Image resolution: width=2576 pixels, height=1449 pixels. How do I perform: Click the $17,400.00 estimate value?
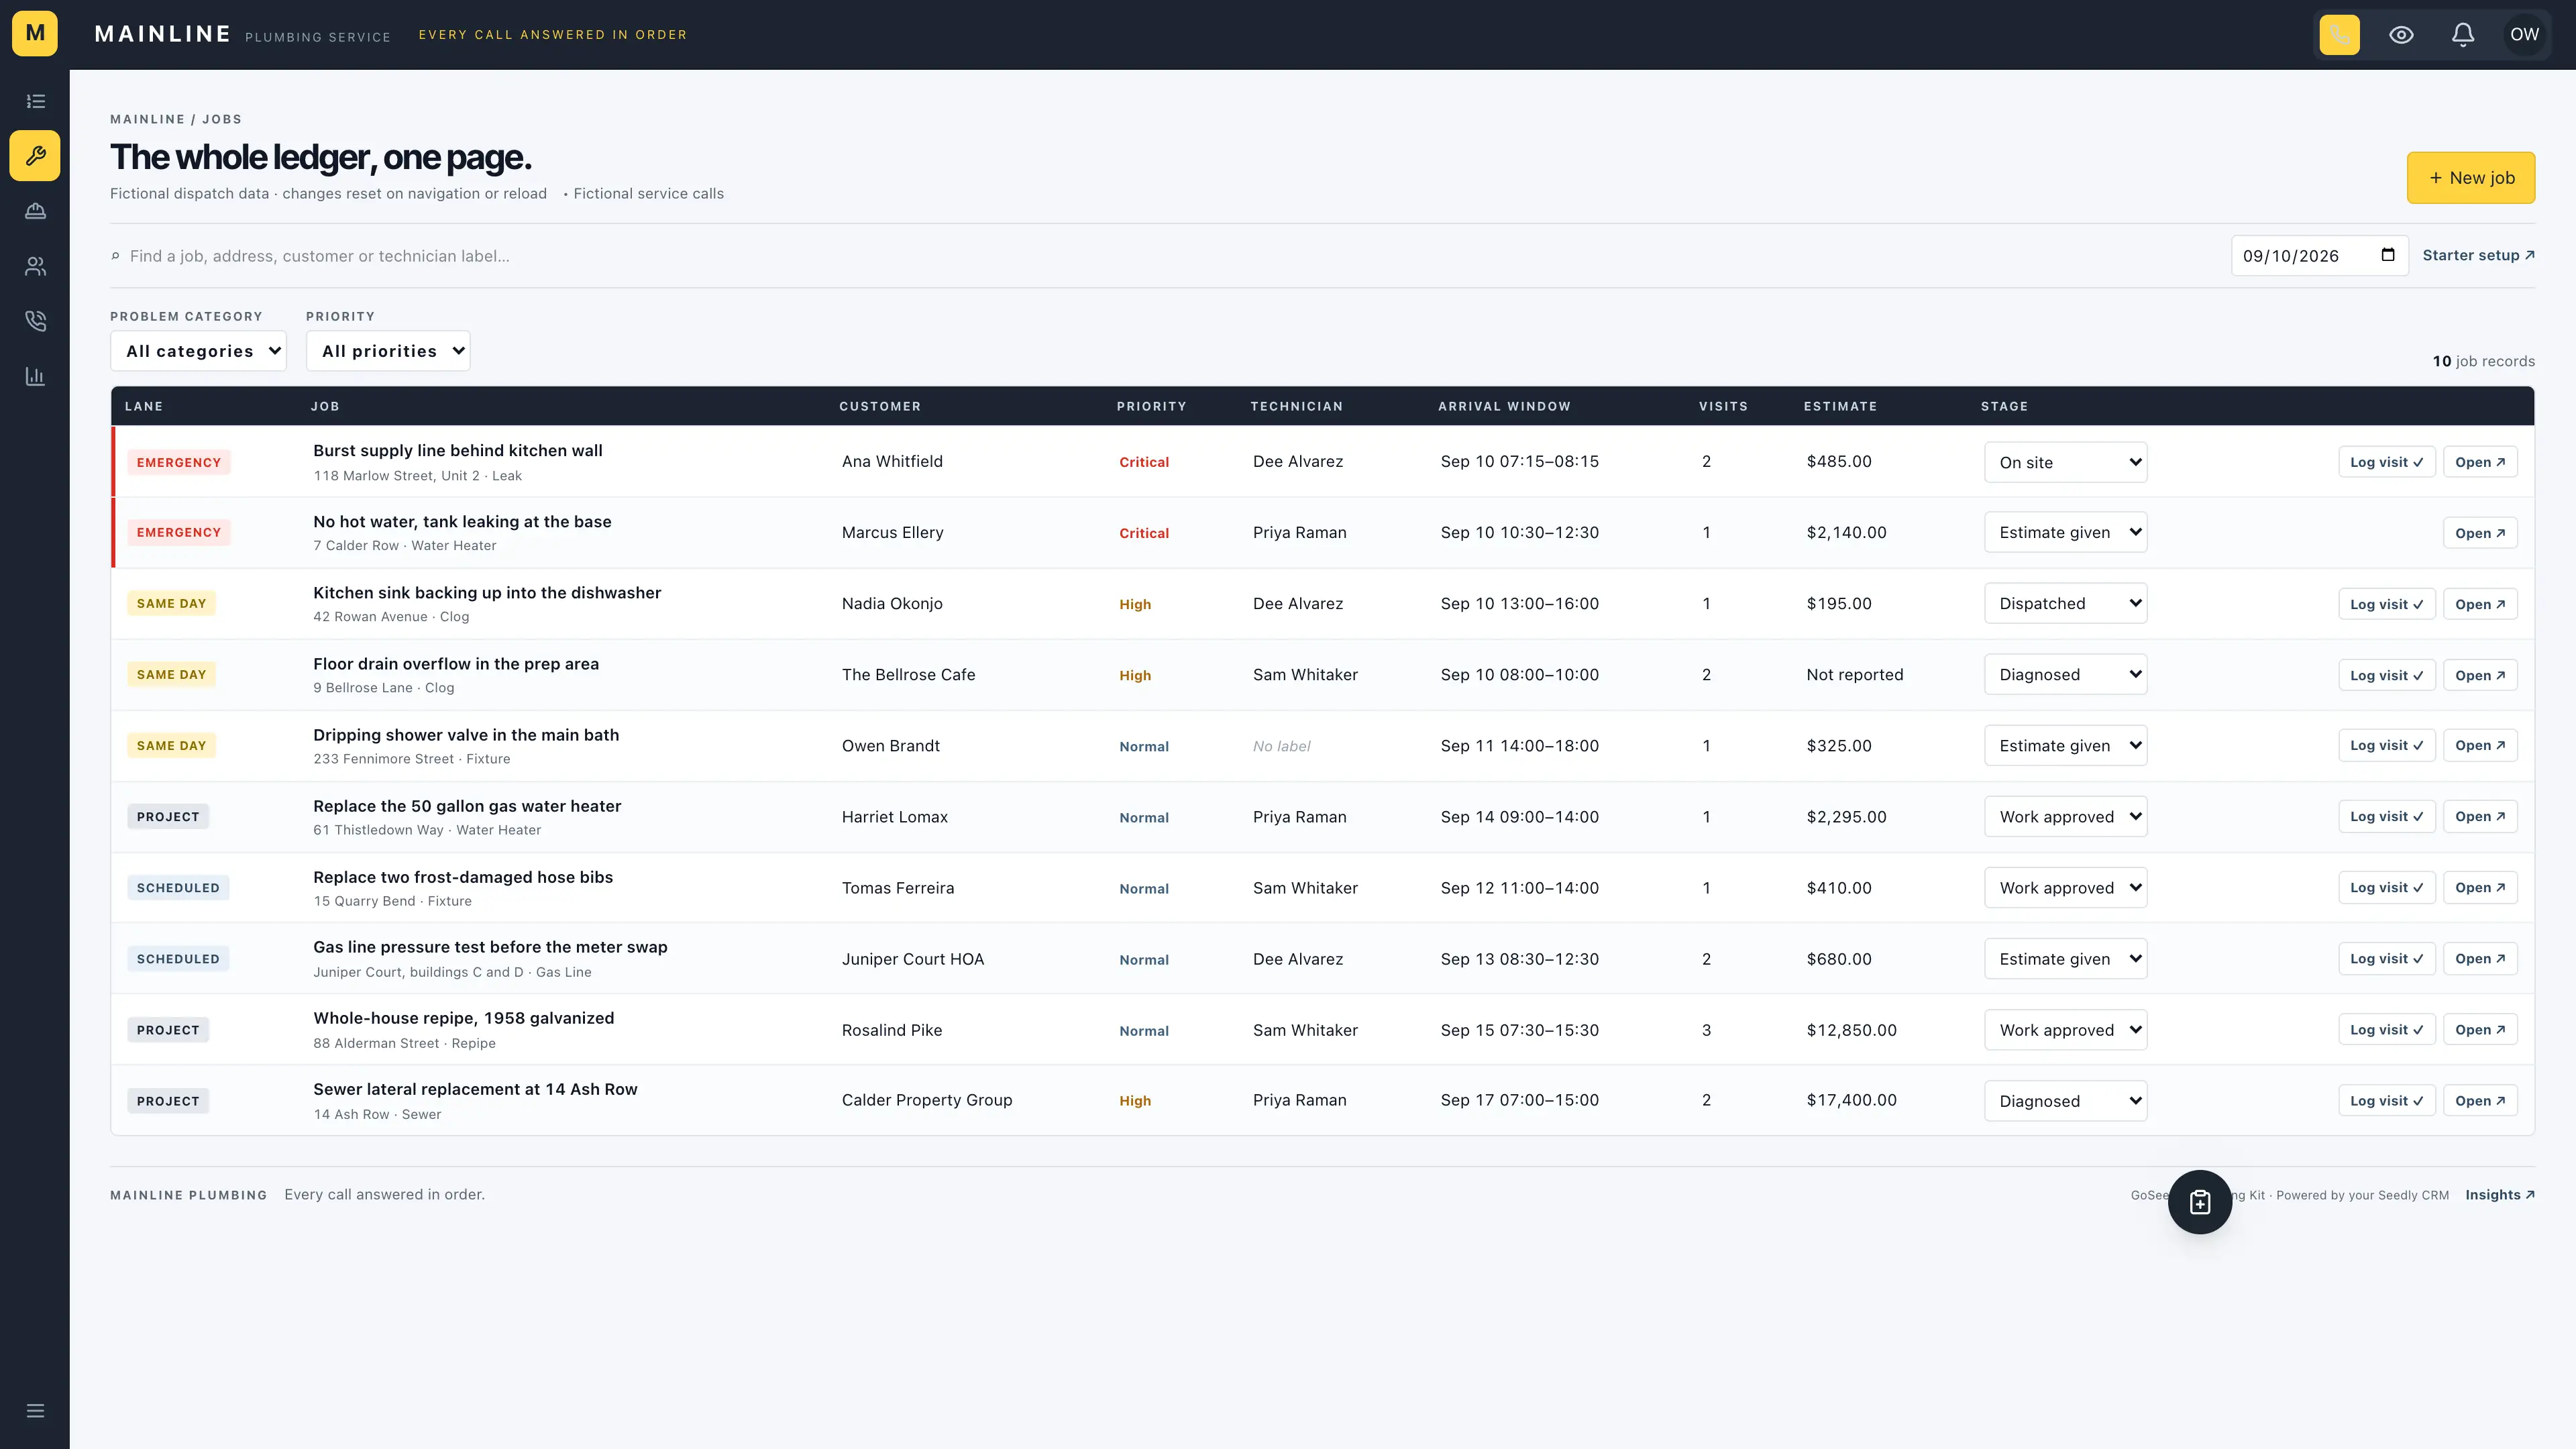(1851, 1100)
